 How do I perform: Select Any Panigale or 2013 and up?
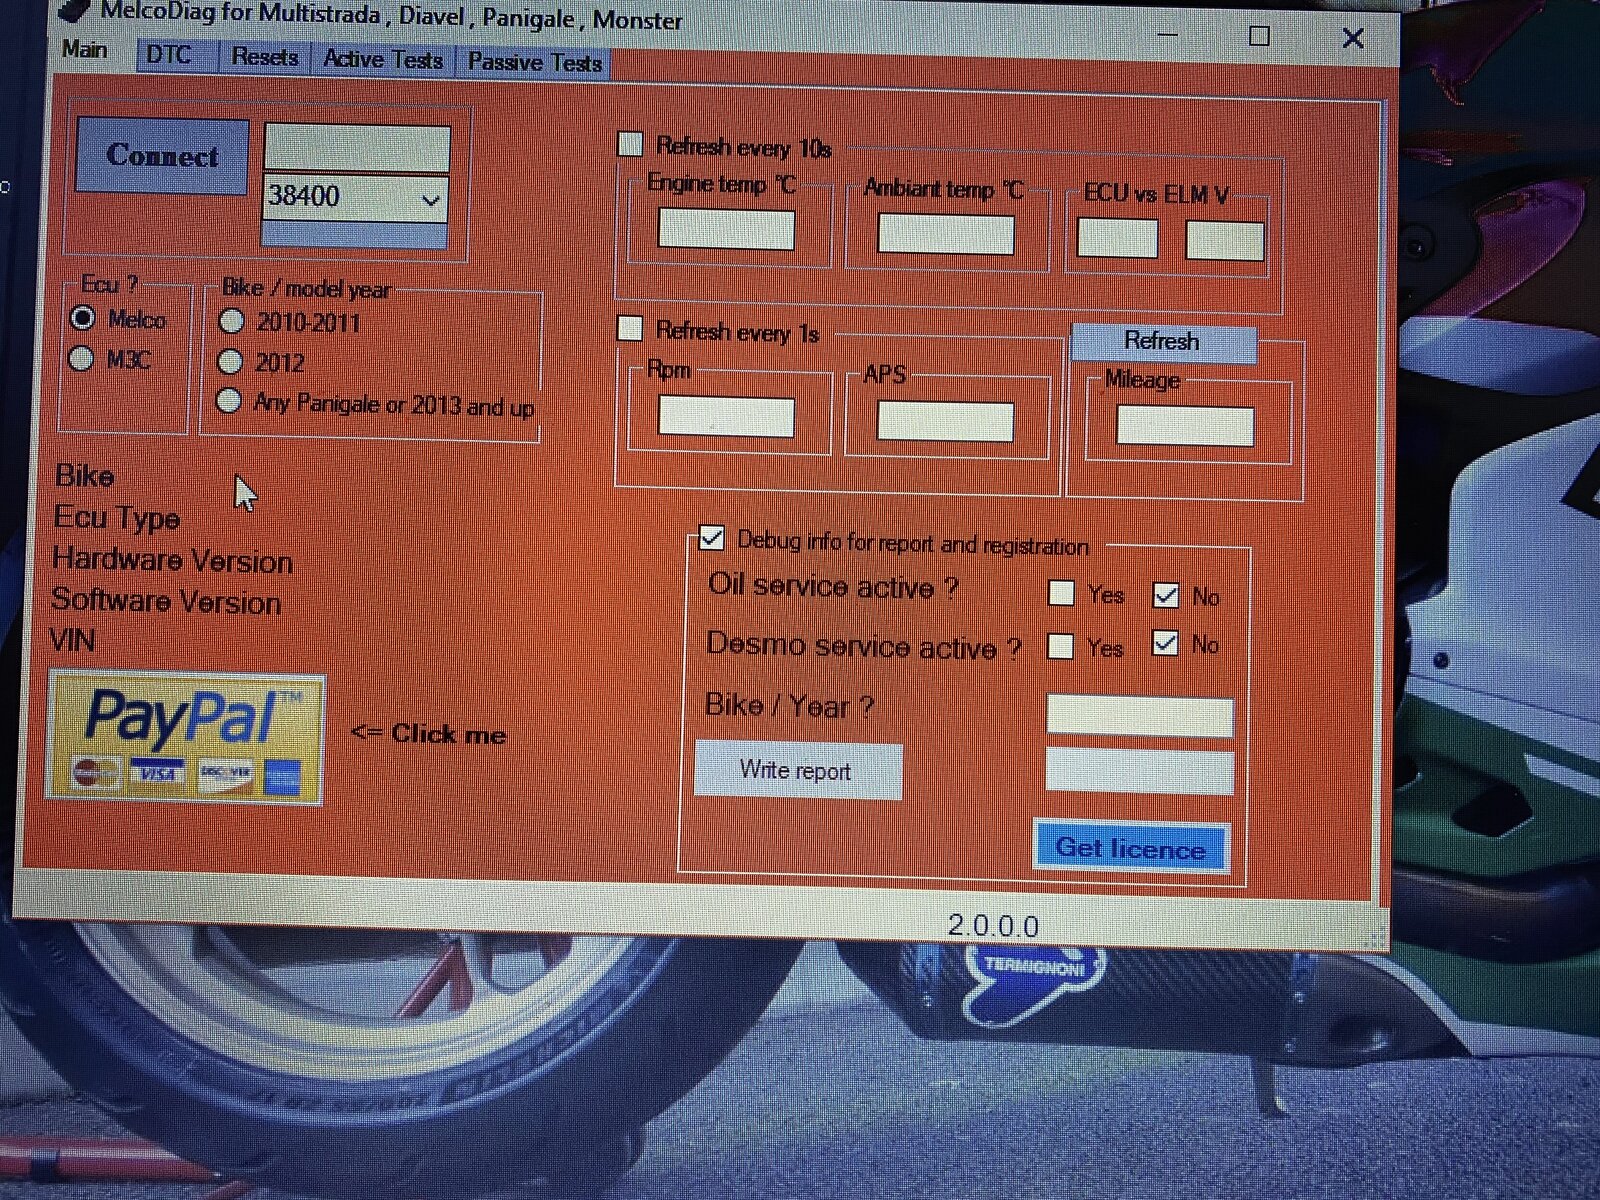229,402
